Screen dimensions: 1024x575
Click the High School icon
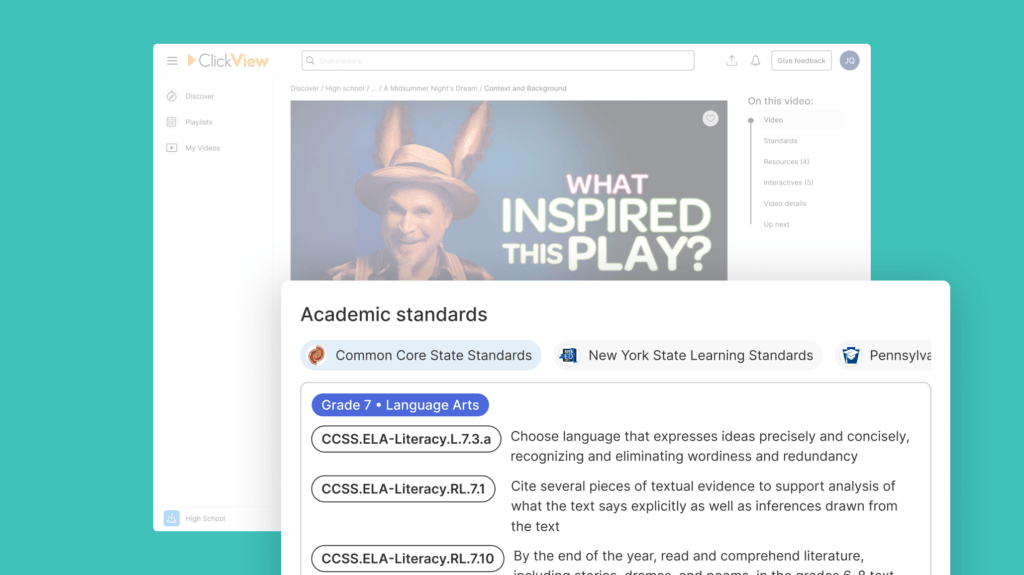pos(171,518)
